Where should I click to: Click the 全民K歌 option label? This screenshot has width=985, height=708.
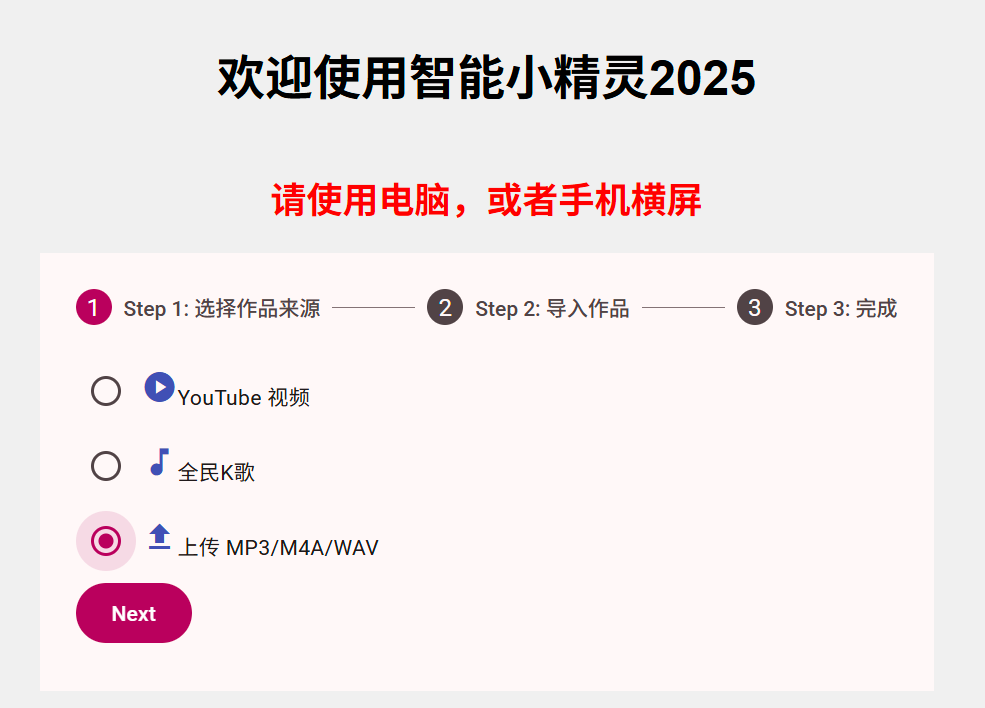click(x=217, y=473)
